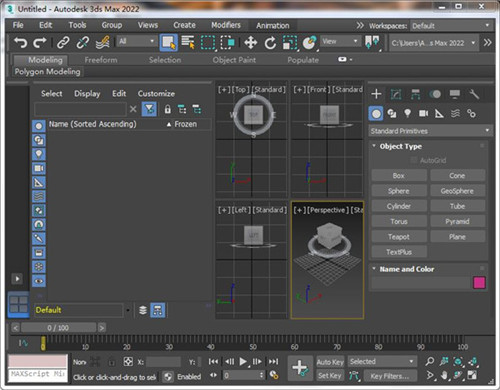
Task: Create a Sphere primitive
Action: point(399,191)
